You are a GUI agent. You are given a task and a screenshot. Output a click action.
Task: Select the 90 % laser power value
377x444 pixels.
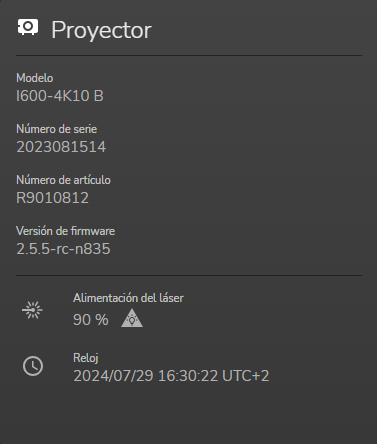91,320
